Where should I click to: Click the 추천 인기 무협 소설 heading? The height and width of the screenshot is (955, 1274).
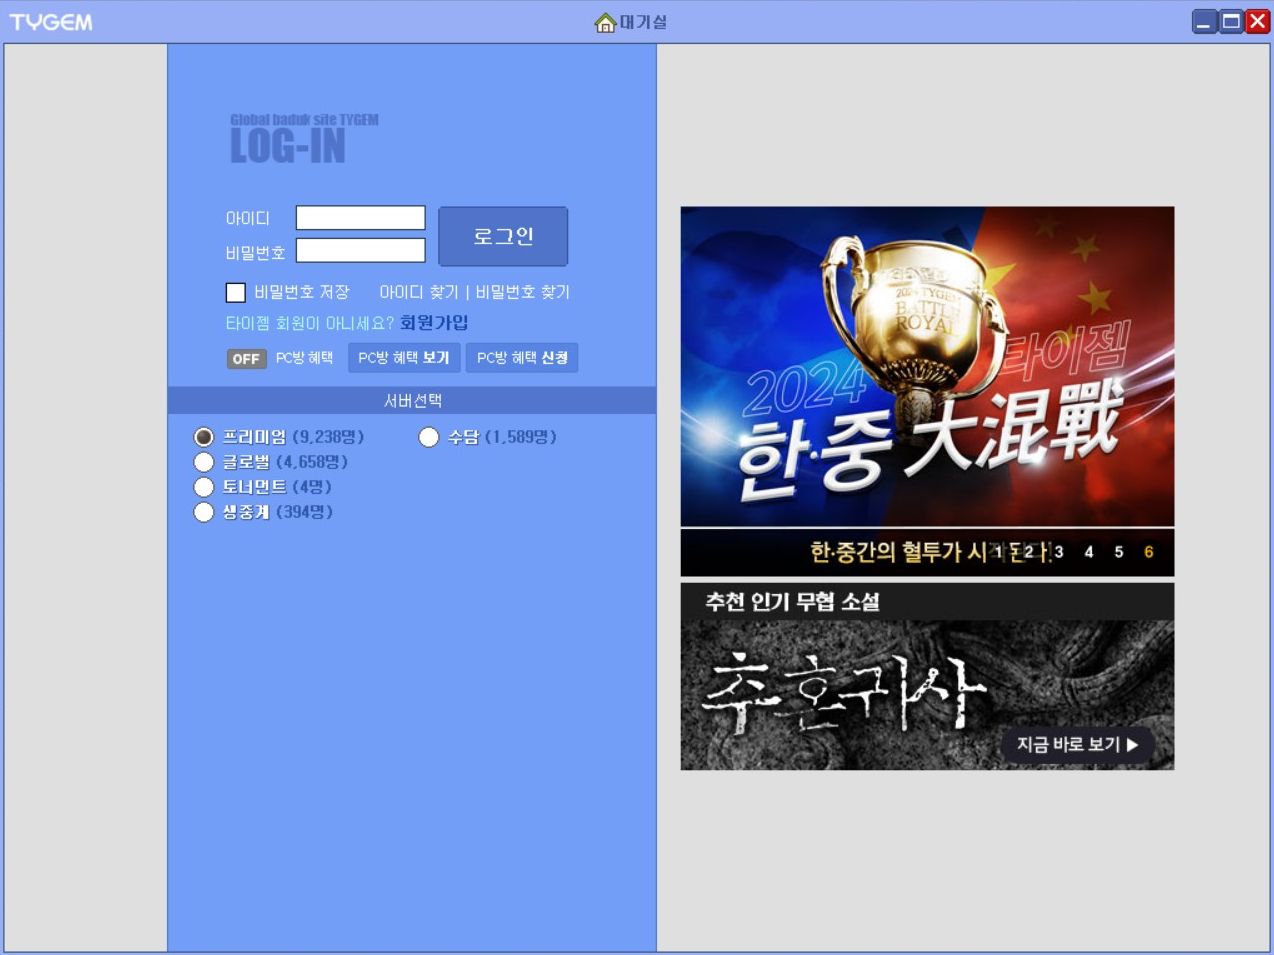(x=792, y=601)
